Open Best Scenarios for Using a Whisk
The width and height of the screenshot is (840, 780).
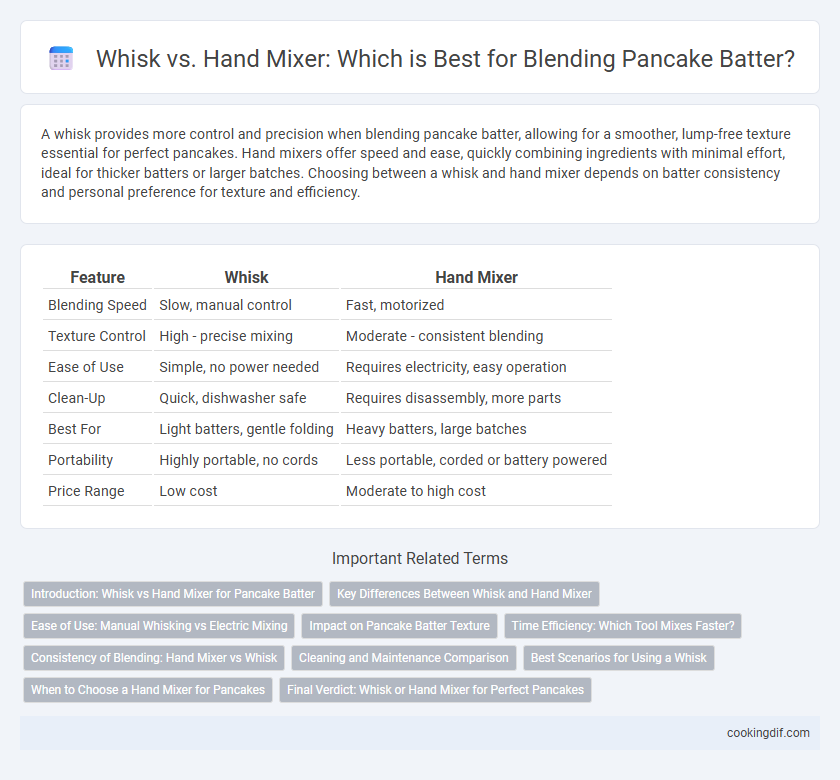(618, 658)
